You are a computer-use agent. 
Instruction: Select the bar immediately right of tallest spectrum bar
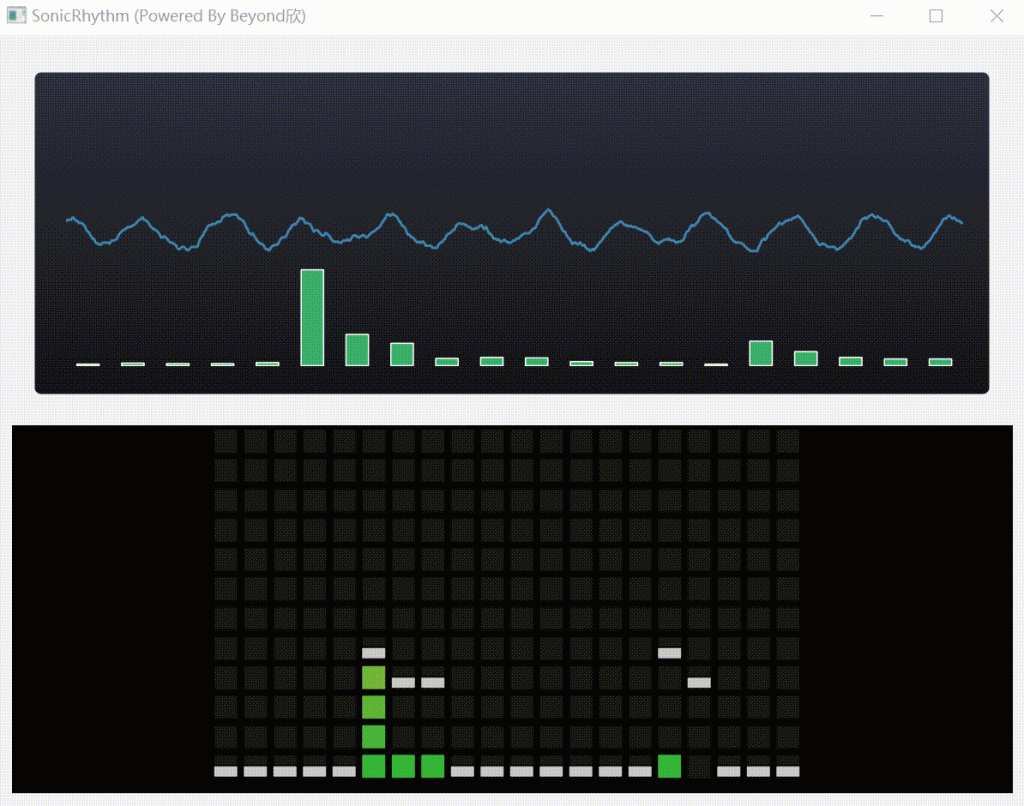tap(357, 349)
